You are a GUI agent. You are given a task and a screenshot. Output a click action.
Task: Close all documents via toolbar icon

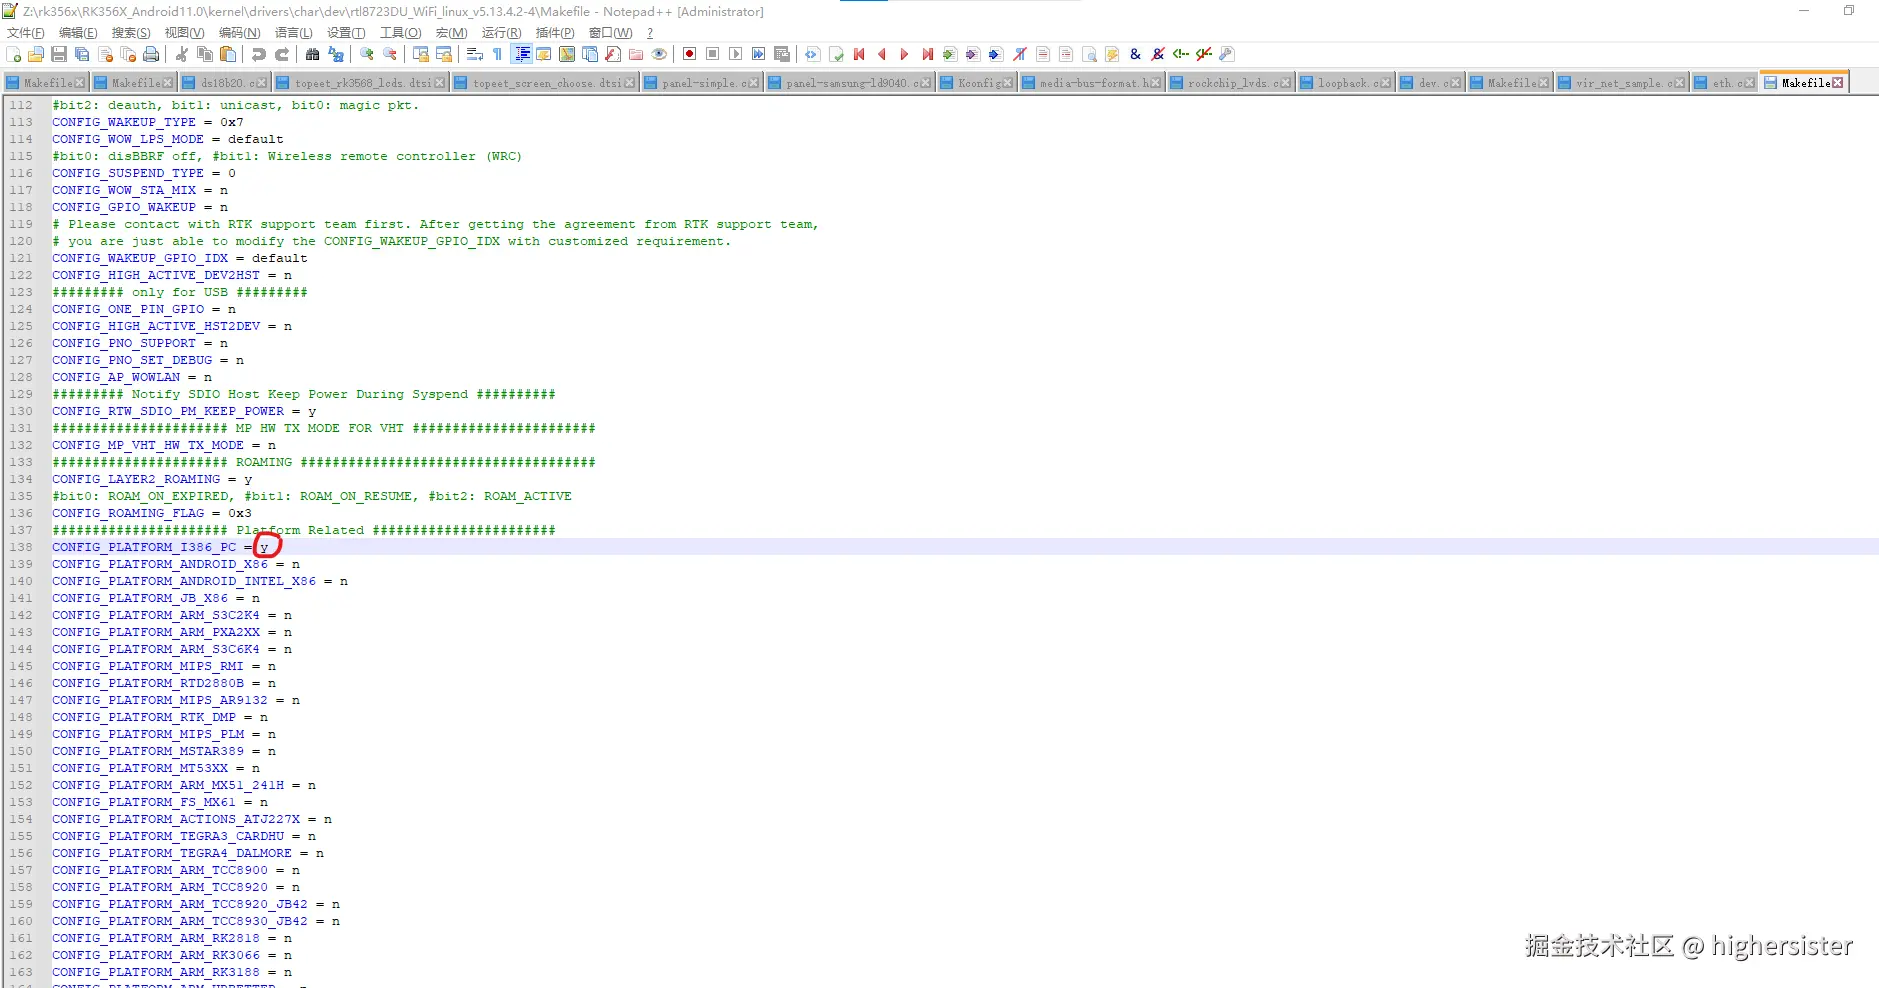(128, 54)
